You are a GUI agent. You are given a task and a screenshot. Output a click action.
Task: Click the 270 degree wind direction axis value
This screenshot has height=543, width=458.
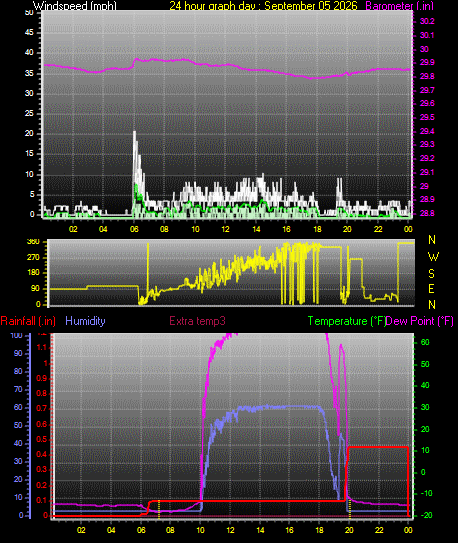pos(33,258)
